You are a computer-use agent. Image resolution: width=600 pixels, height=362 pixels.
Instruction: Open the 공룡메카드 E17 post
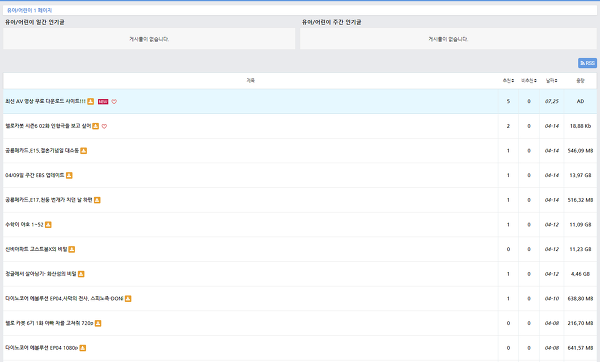pos(49,200)
